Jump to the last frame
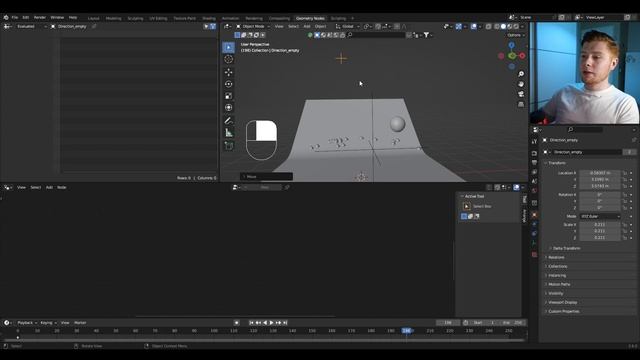This screenshot has height=360, width=640. [285, 323]
